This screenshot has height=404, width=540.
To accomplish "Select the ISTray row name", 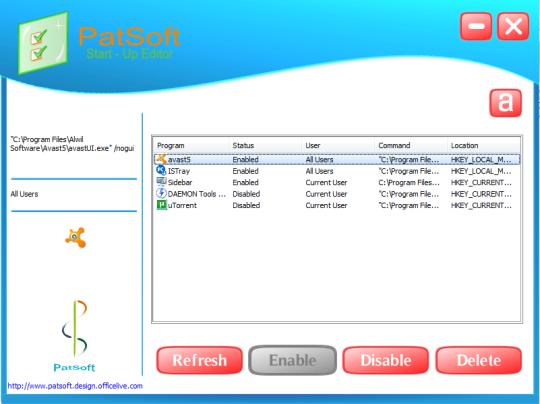I will coord(179,171).
